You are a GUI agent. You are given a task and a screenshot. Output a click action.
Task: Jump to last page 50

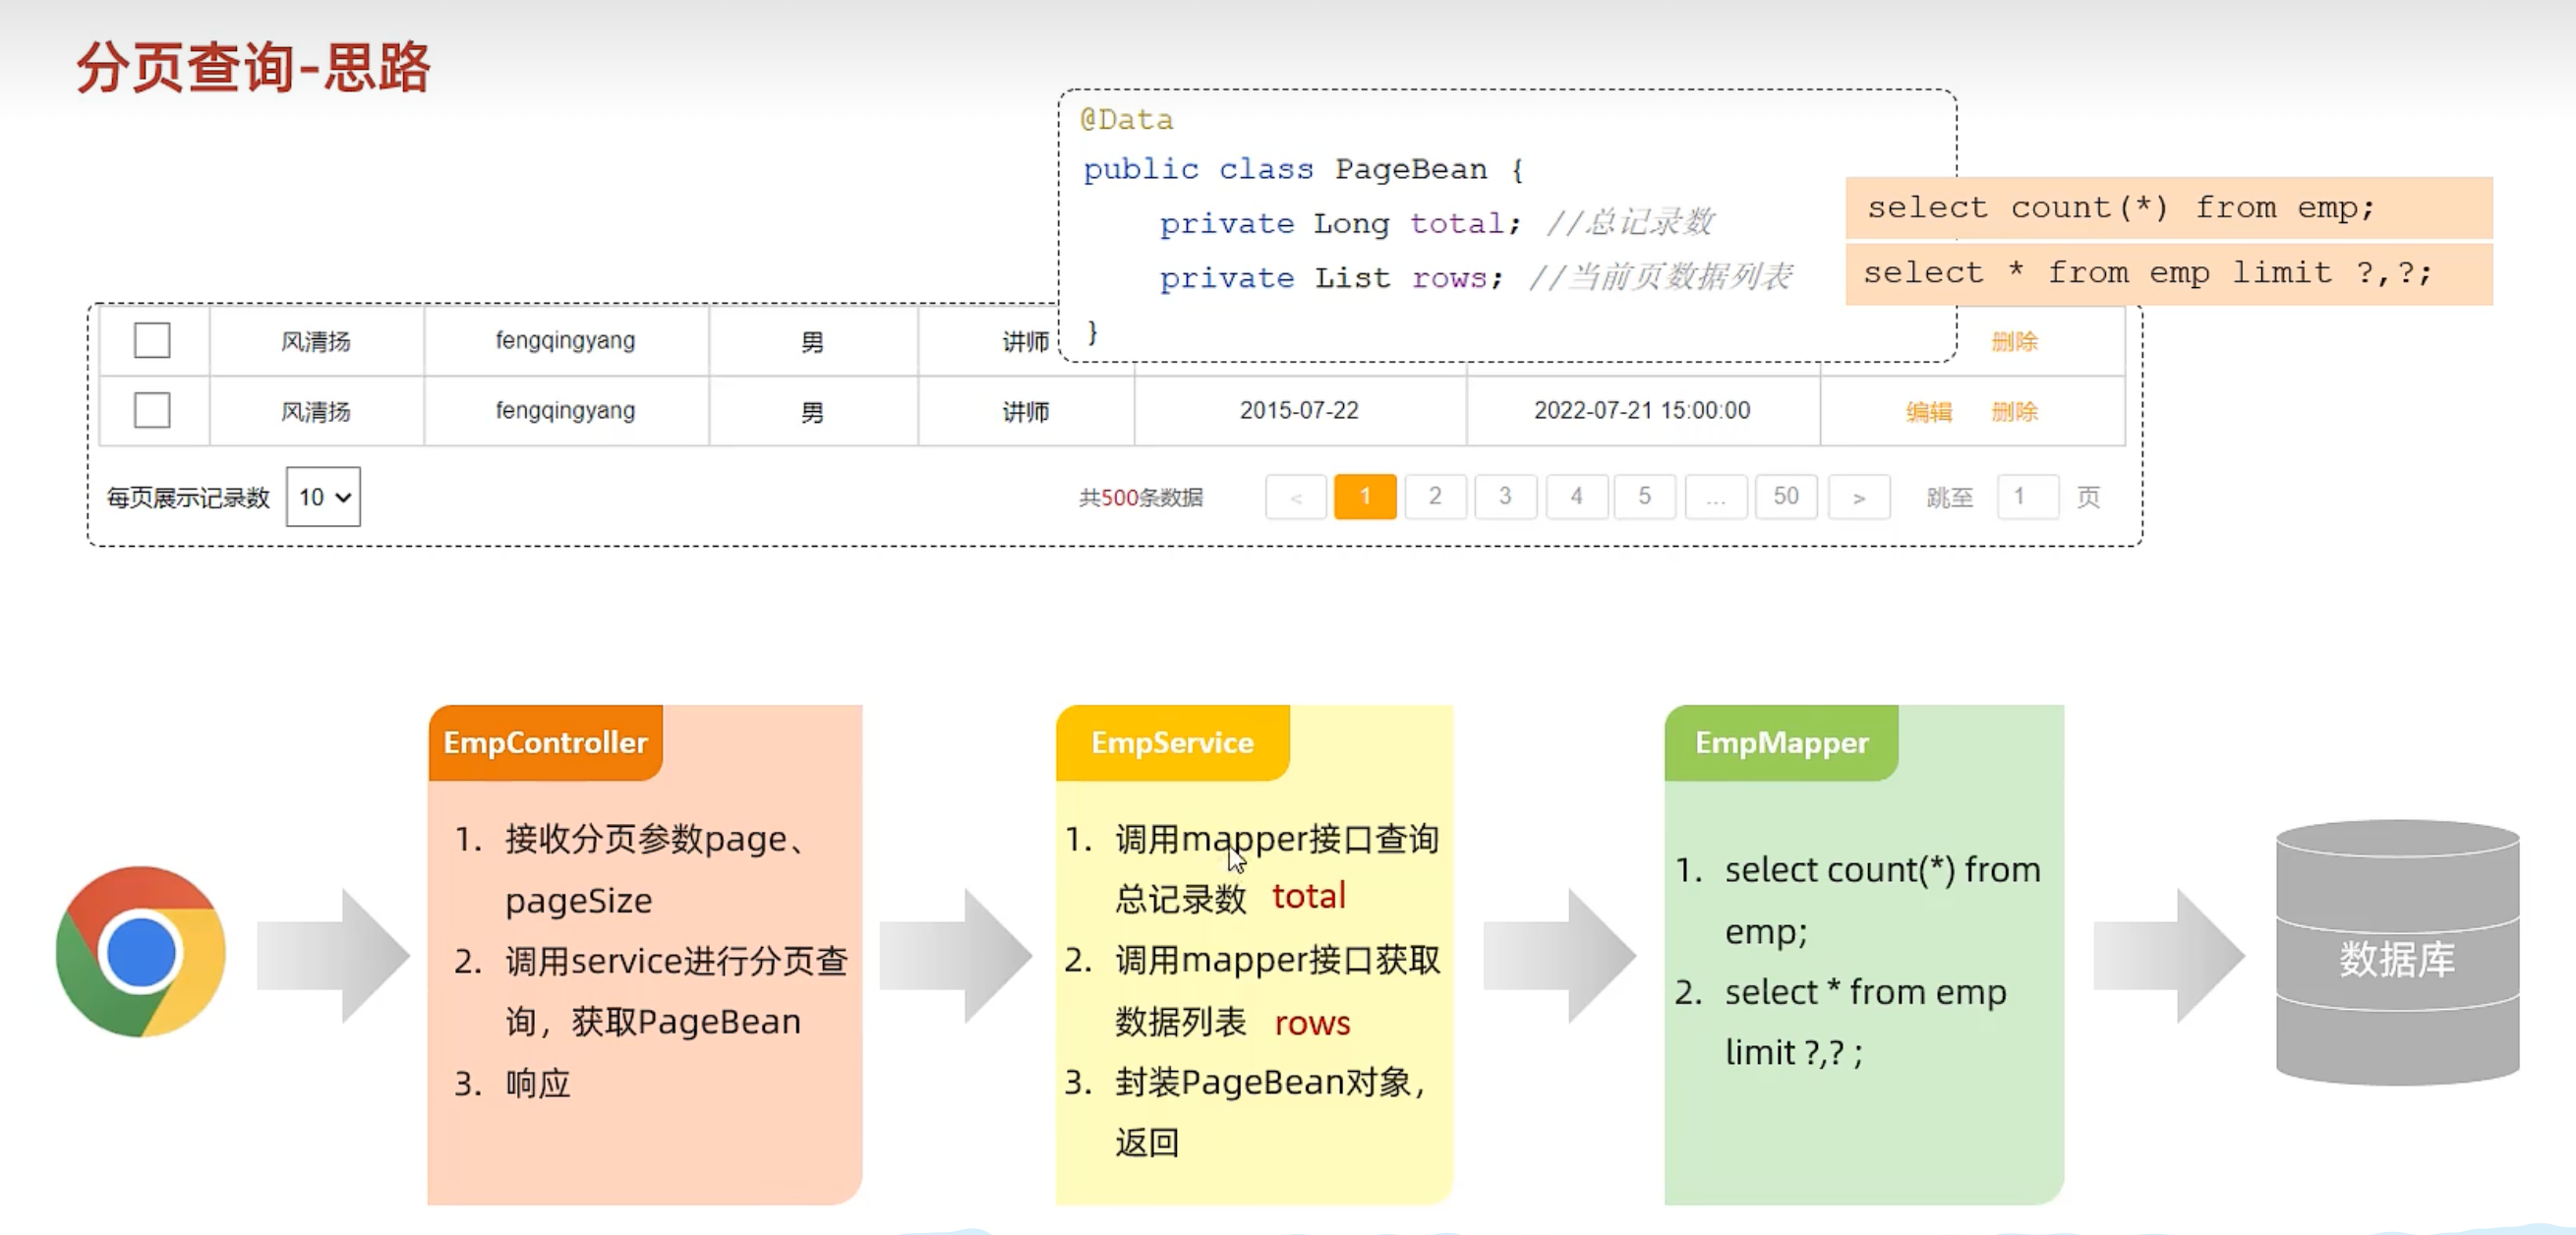[1786, 496]
